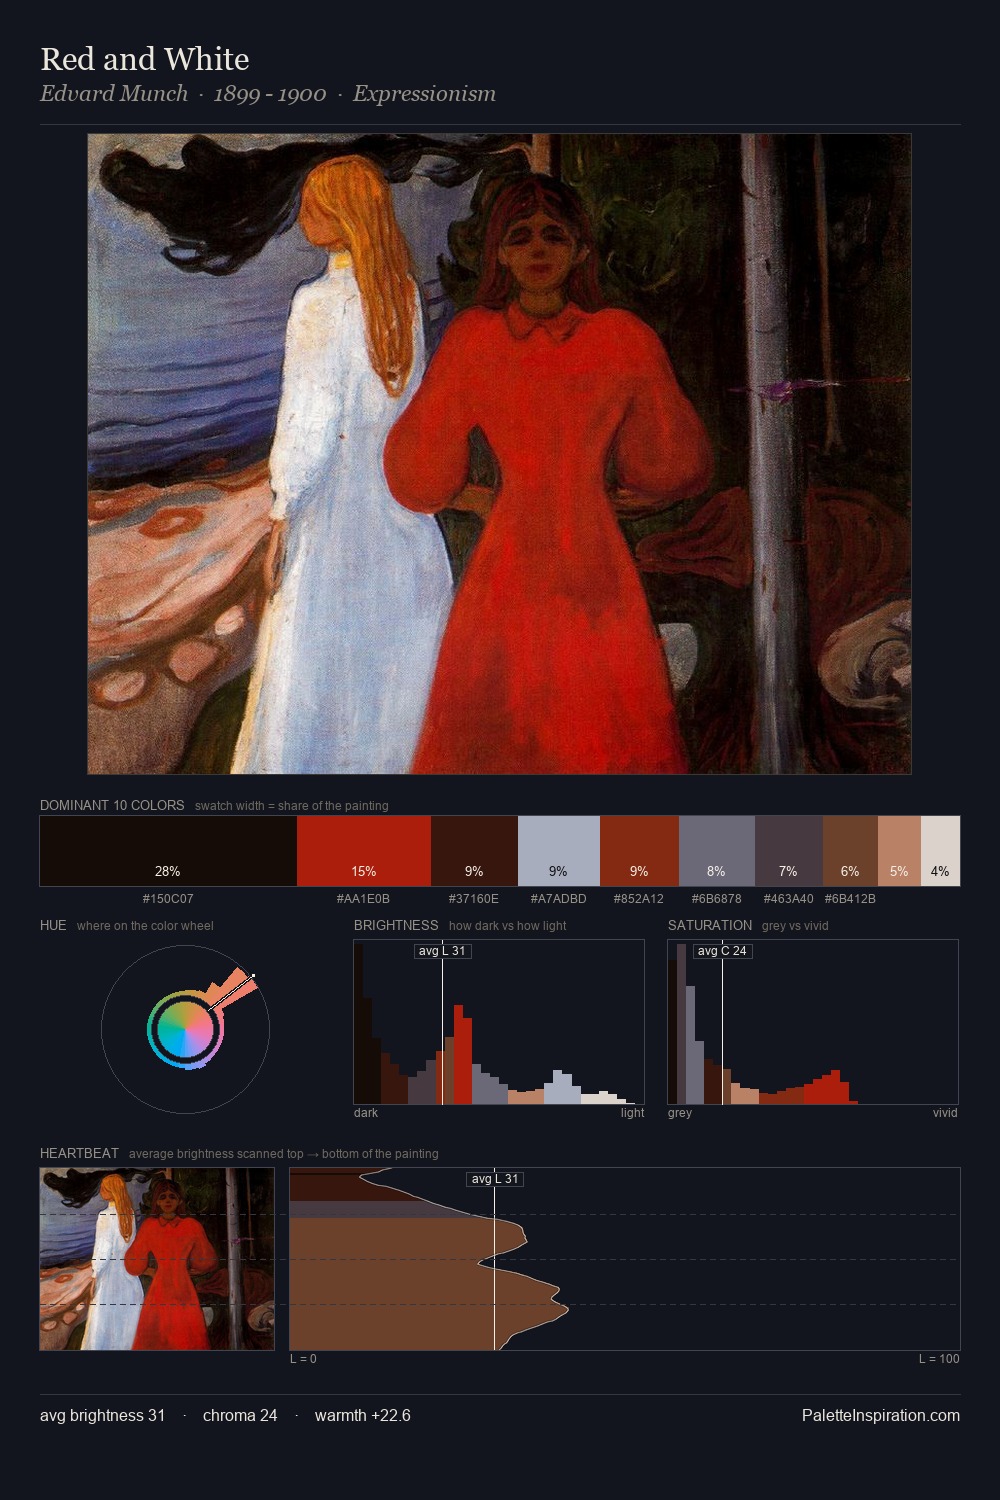
Task: Click the 'dark' axis label
Action: [x=366, y=1113]
